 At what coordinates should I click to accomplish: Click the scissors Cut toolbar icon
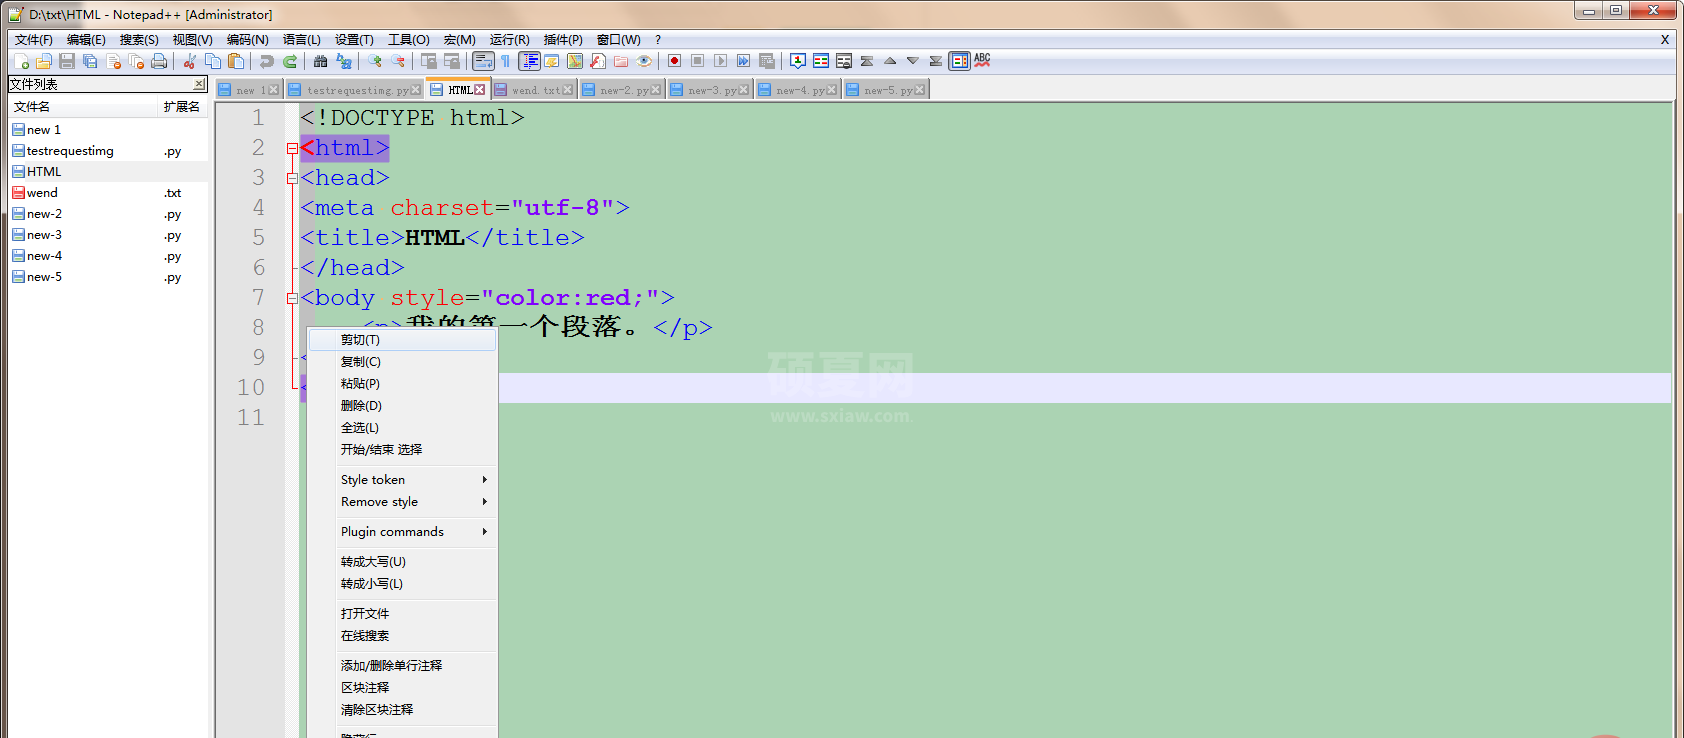(x=189, y=61)
